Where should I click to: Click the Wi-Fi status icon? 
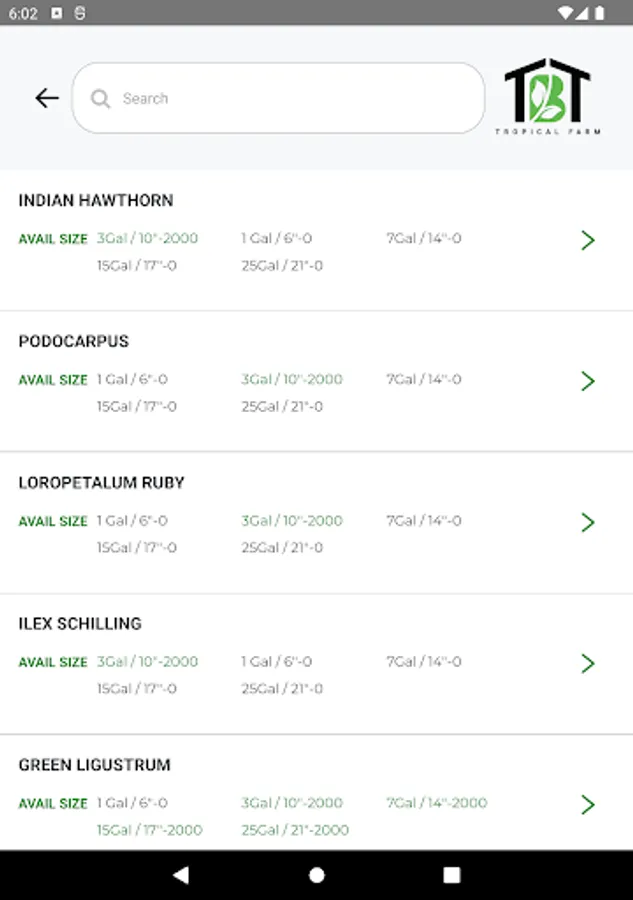(x=565, y=13)
